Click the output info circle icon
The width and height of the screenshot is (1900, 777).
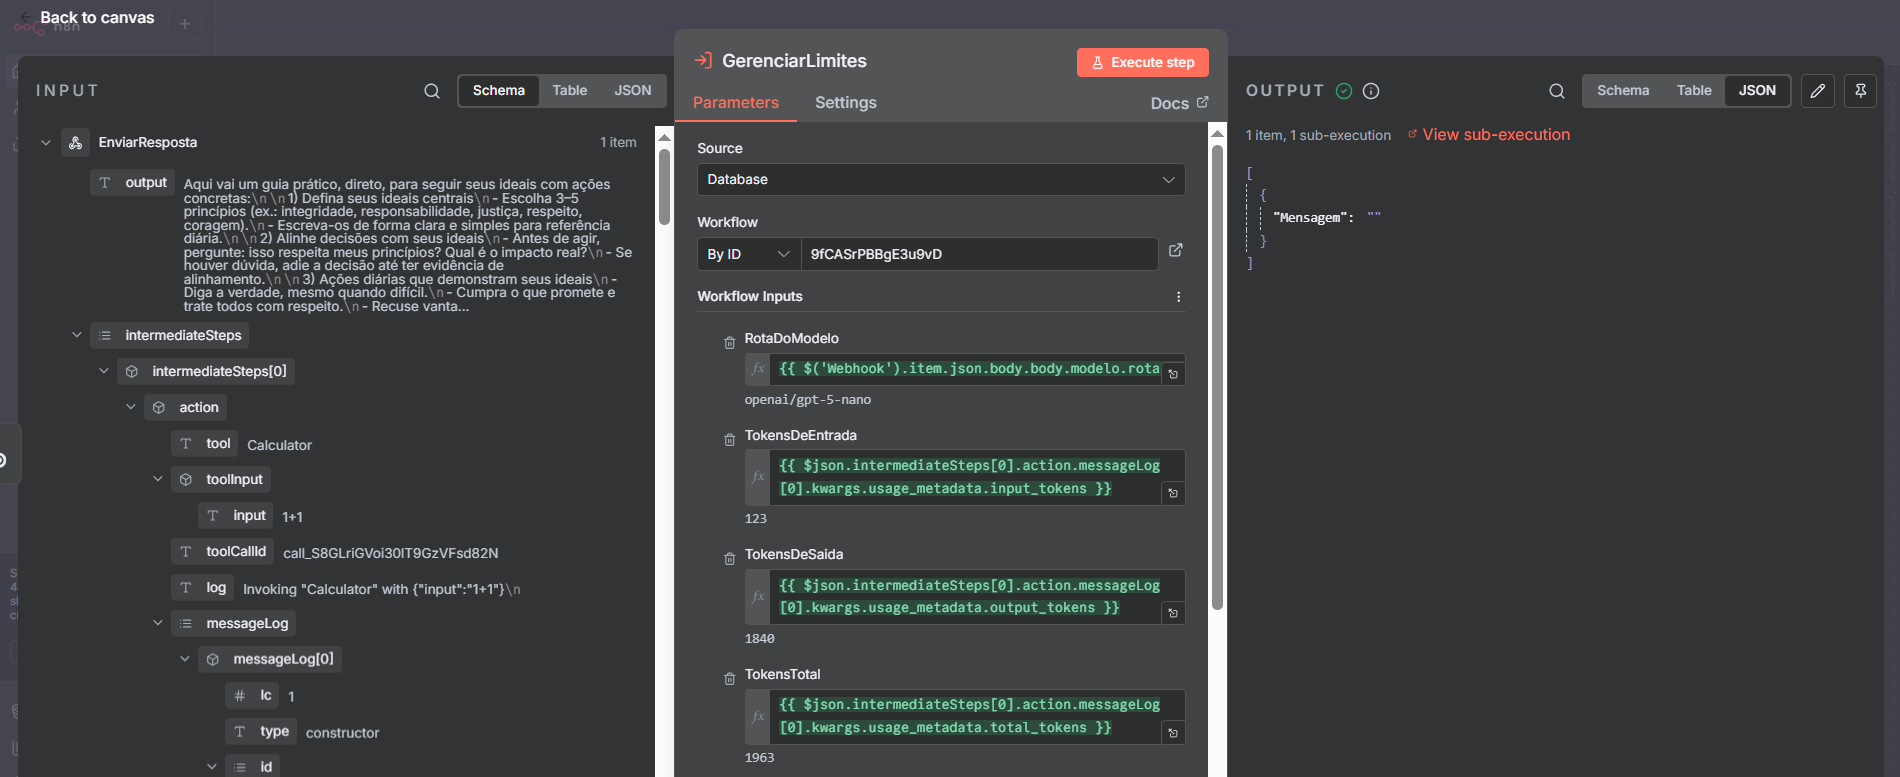coord(1371,91)
